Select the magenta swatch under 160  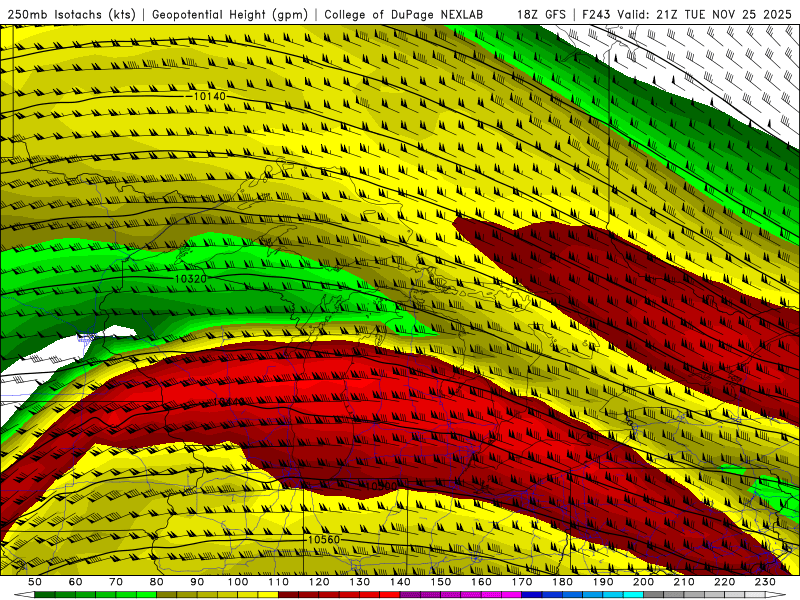click(x=492, y=595)
